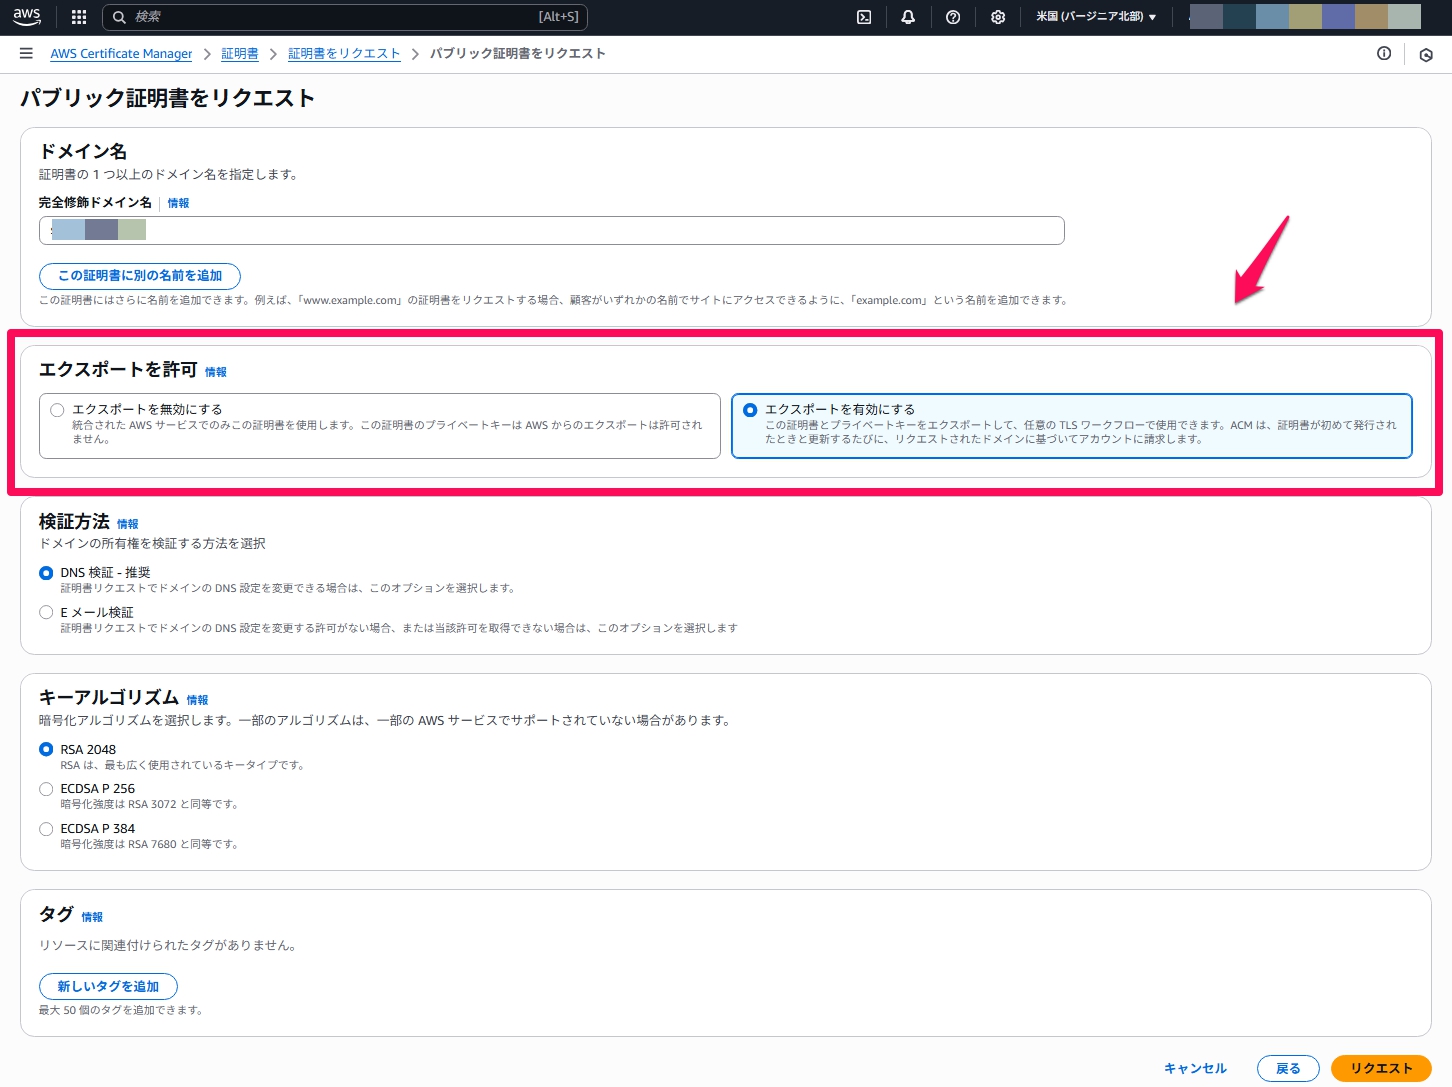The image size is (1452, 1087).
Task: Select ECDSA P 256 key algorithm
Action: pos(46,789)
